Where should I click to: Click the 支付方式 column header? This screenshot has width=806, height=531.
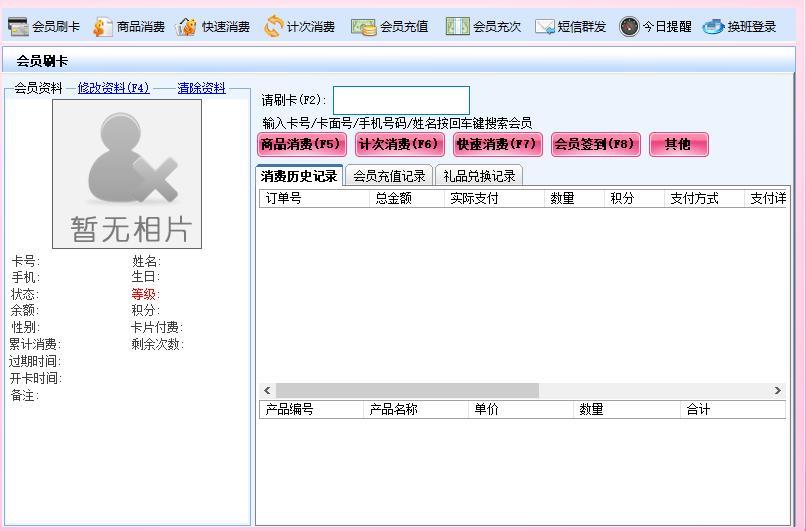click(704, 198)
